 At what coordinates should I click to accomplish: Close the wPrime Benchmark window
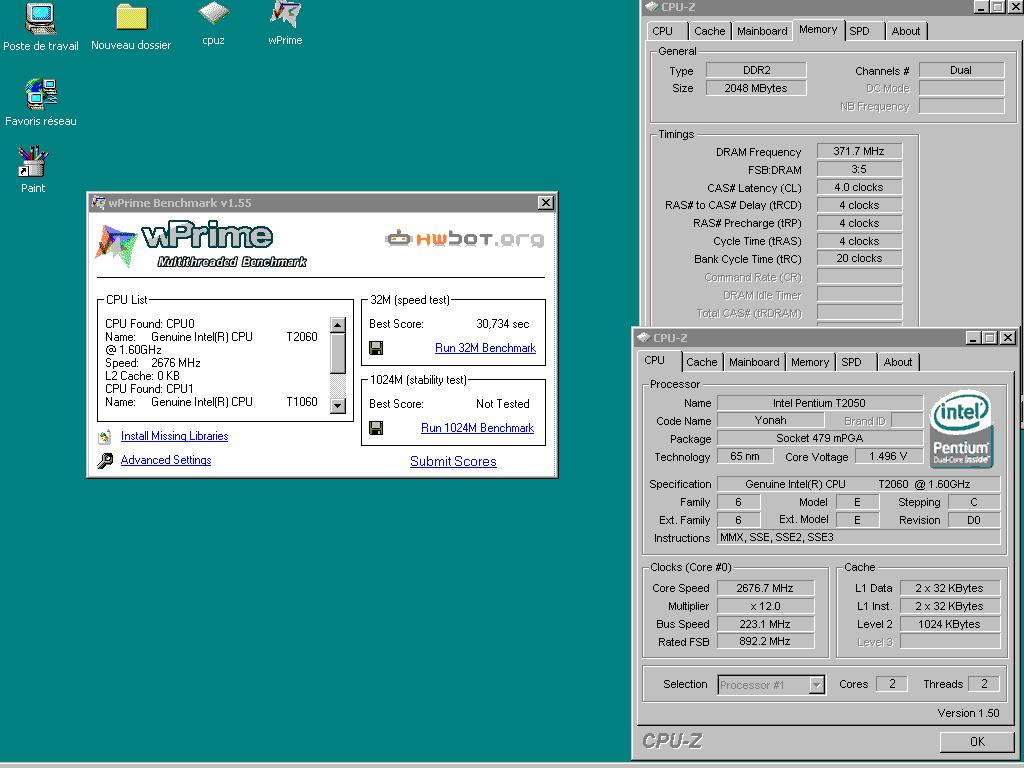pyautogui.click(x=546, y=202)
